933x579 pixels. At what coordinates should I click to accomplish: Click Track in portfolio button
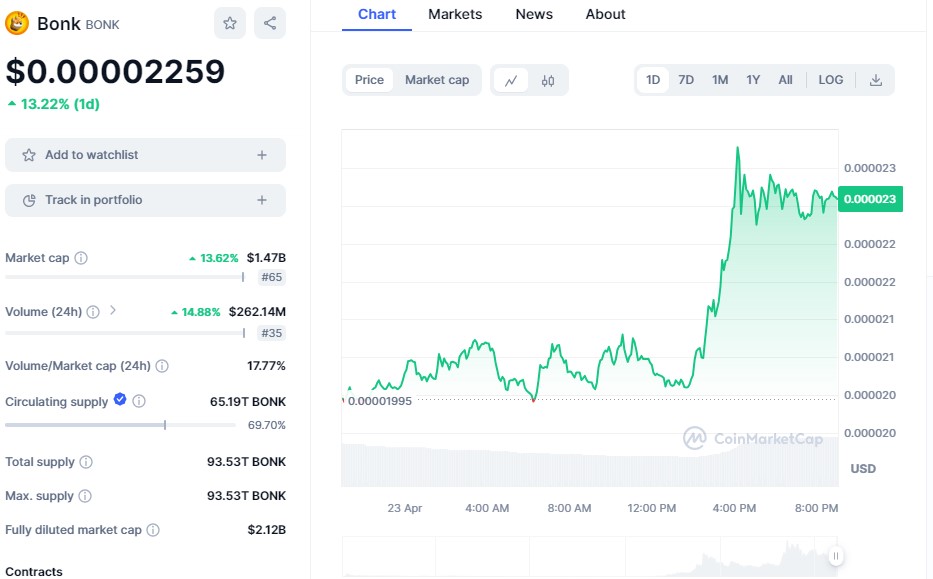pos(145,200)
